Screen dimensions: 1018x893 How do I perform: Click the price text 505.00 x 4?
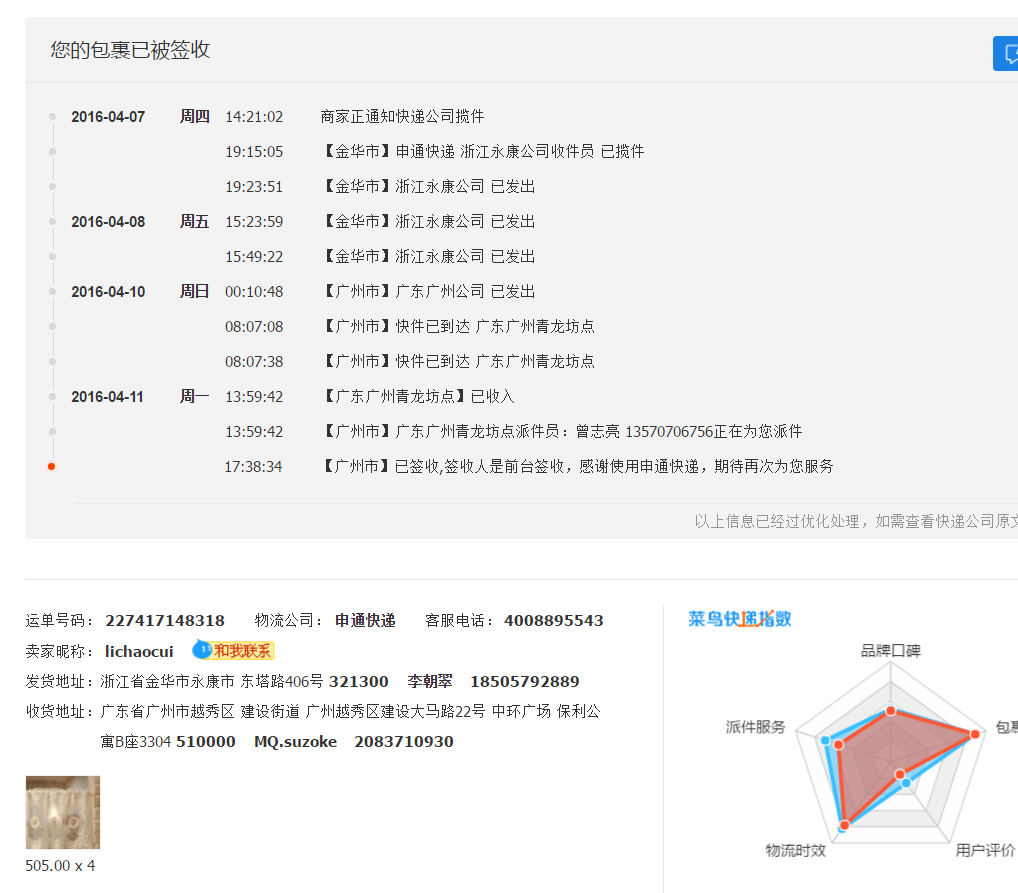(60, 866)
